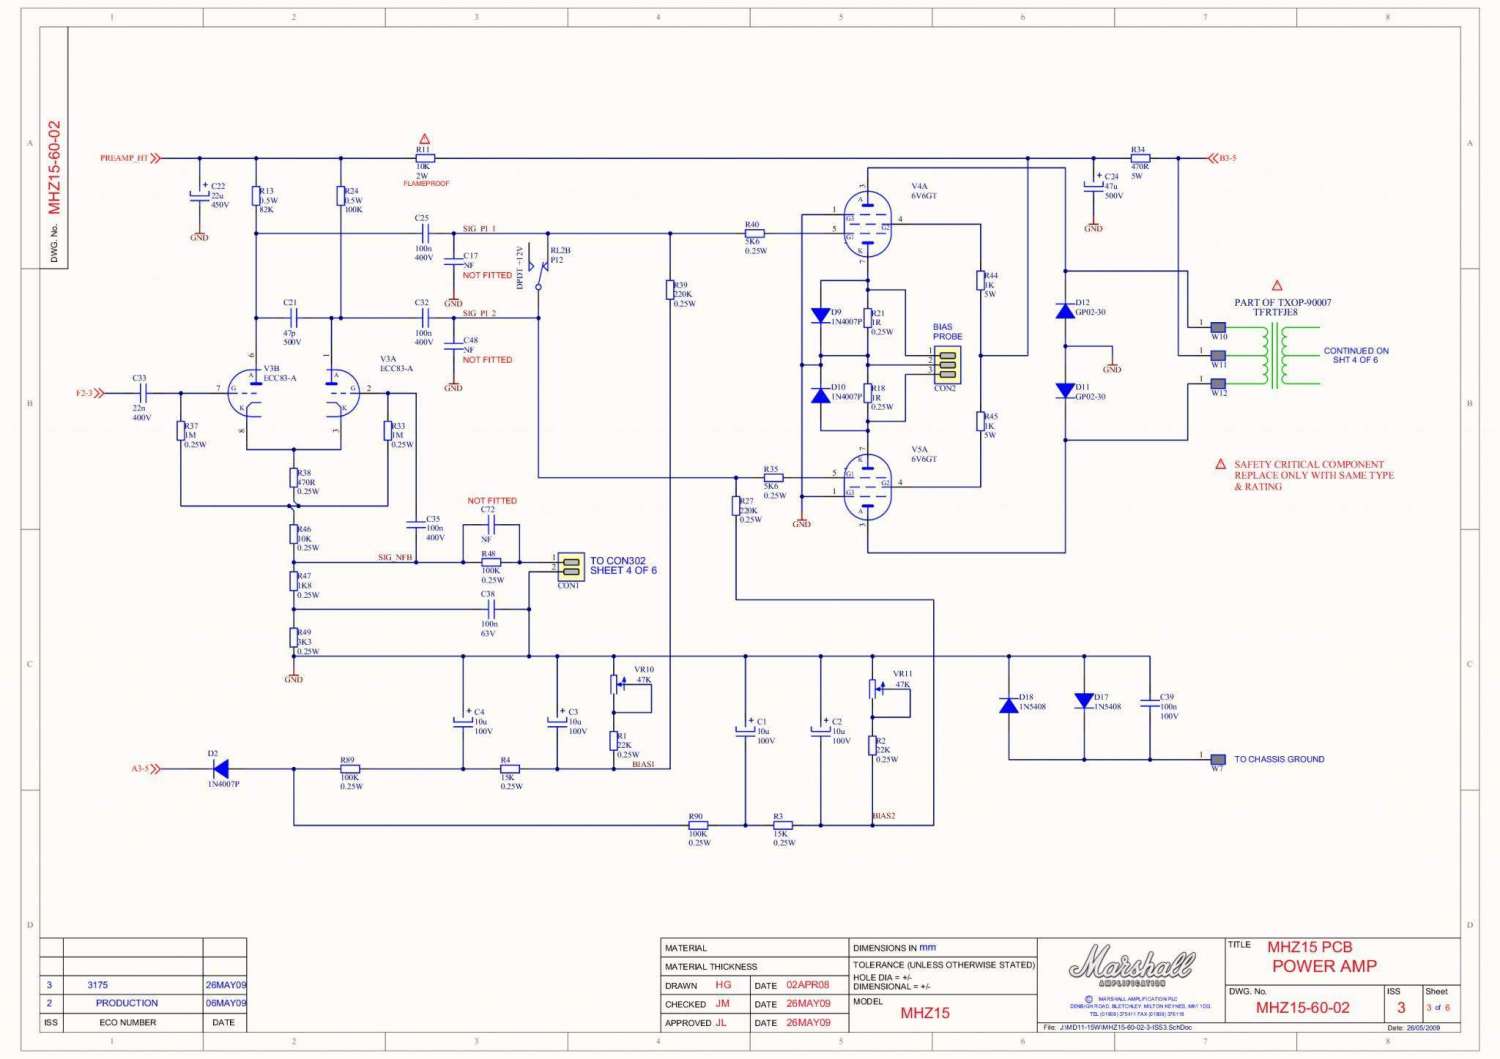Click the 'PREAMP_HT' net label
The image size is (1500, 1059).
point(124,158)
